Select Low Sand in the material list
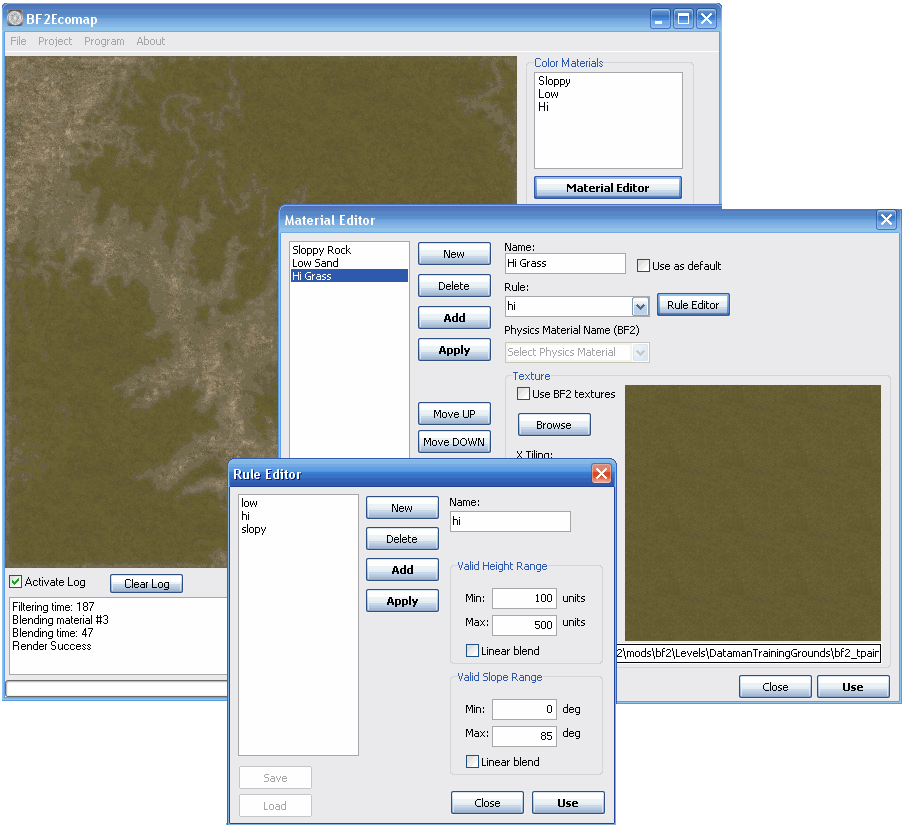 pyautogui.click(x=315, y=263)
